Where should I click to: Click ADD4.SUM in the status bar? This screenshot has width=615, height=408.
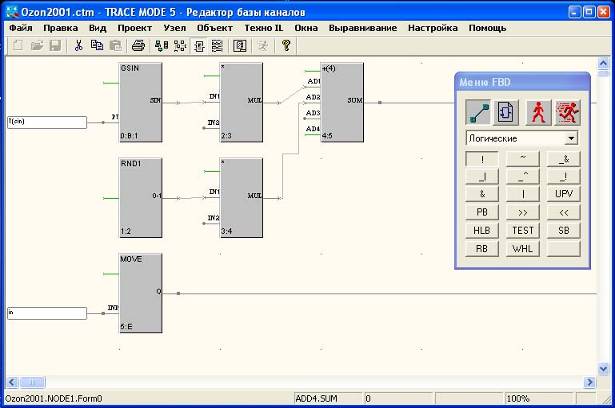click(x=316, y=399)
